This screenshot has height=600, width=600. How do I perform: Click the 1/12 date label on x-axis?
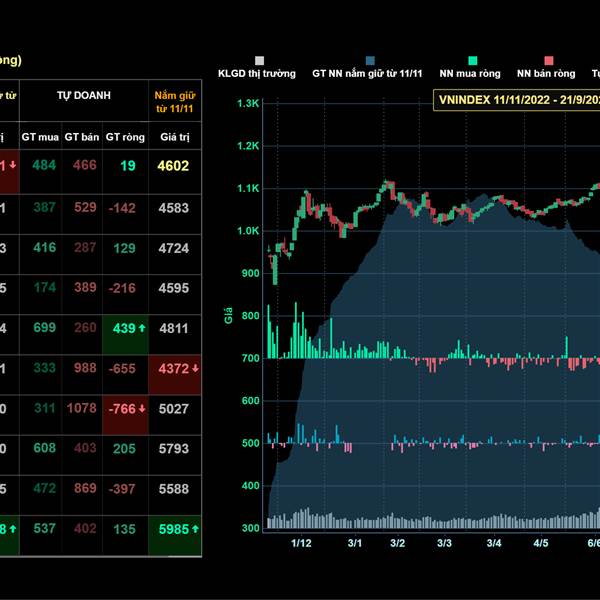[301, 543]
